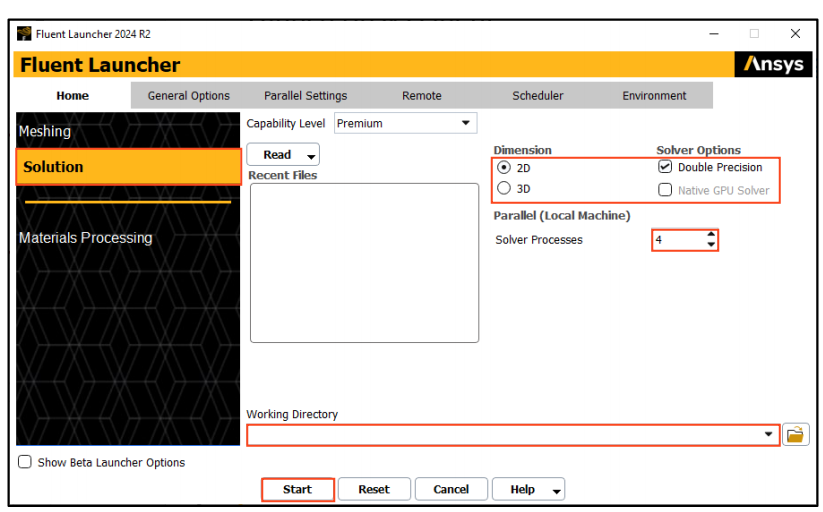Expand the Help button dropdown arrow

[x=556, y=491]
